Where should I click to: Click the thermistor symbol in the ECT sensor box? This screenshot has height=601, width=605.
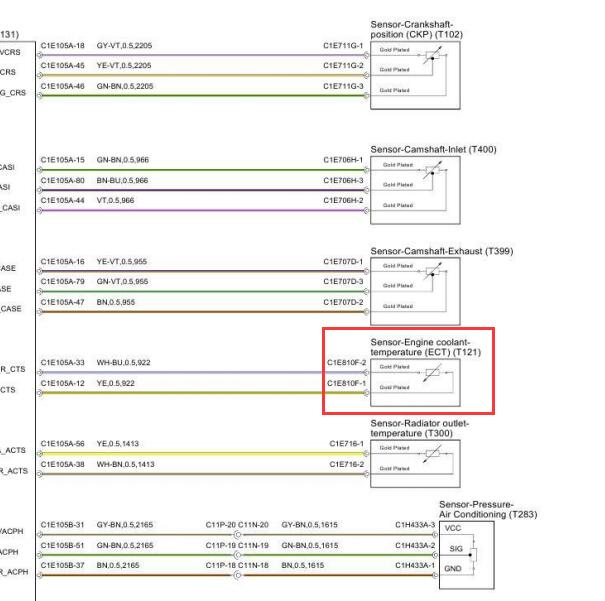433,373
